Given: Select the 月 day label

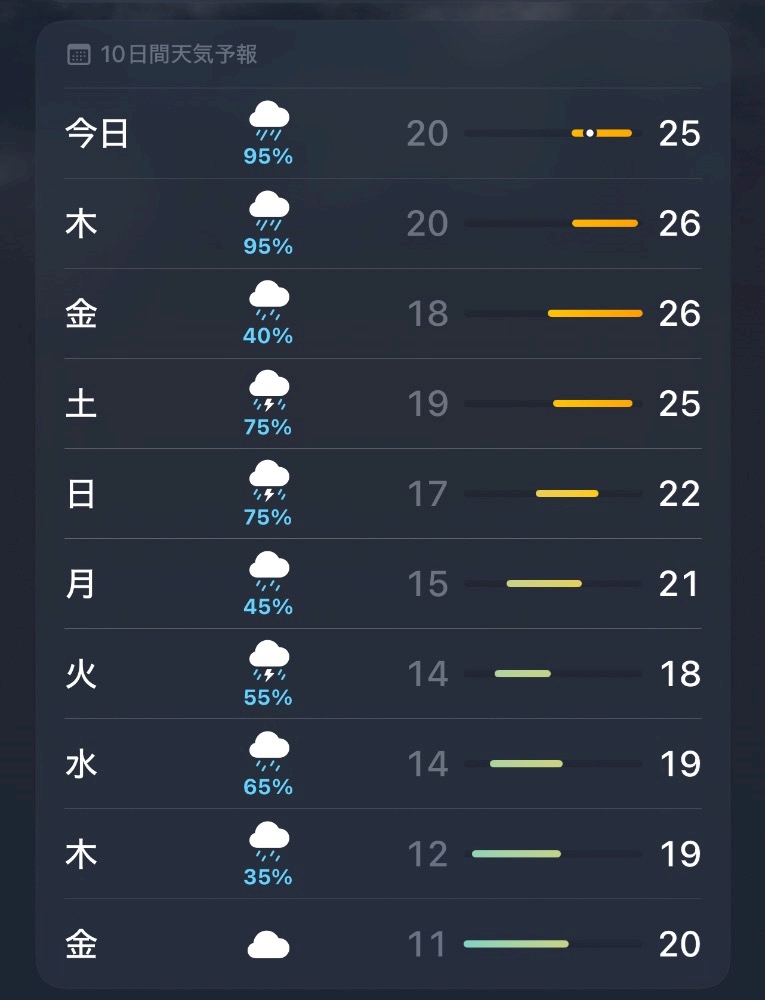Looking at the screenshot, I should point(81,584).
